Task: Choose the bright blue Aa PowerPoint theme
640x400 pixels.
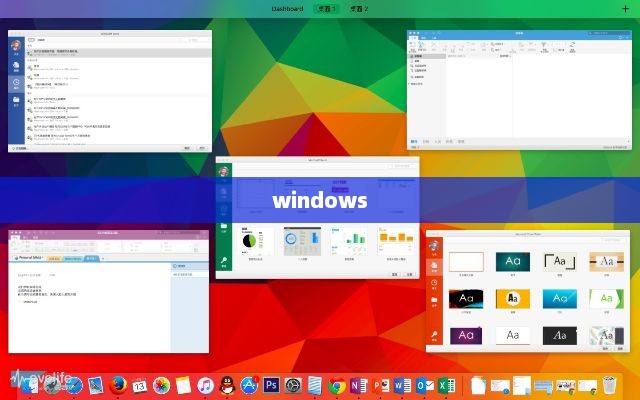Action: [x=560, y=299]
